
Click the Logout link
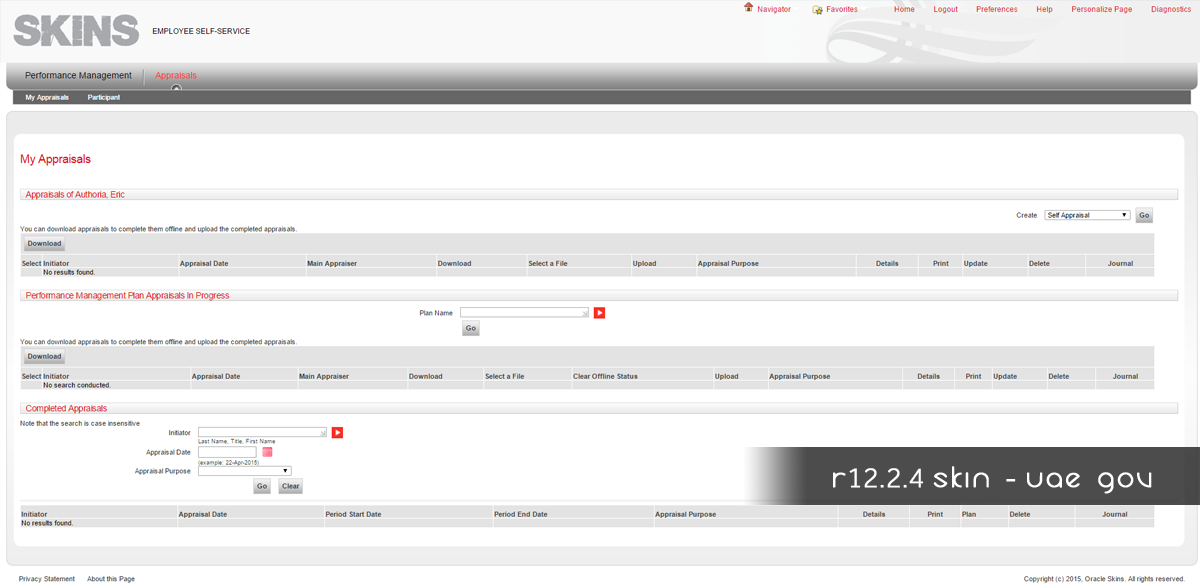click(x=945, y=9)
